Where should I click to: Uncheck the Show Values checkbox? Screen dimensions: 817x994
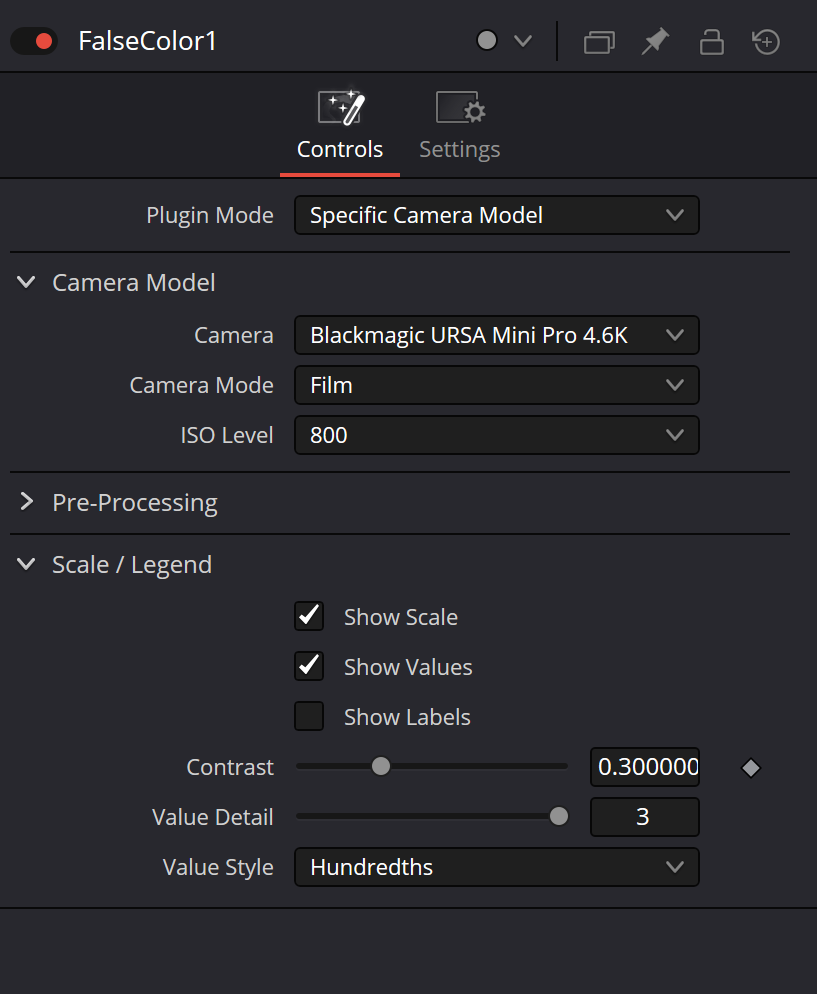coord(309,666)
